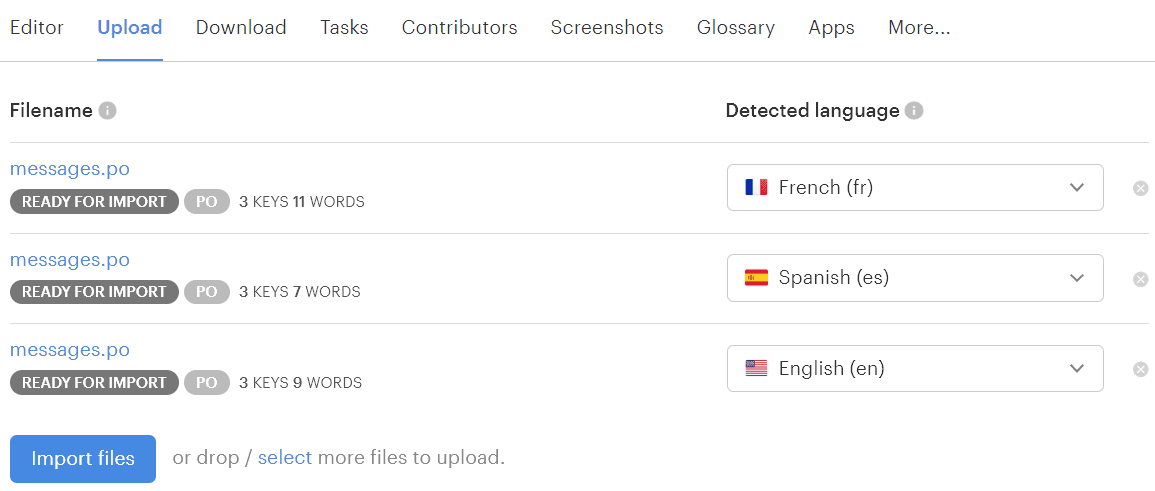Open the English (en) language dropdown
Image resolution: width=1155 pixels, height=491 pixels.
(914, 369)
